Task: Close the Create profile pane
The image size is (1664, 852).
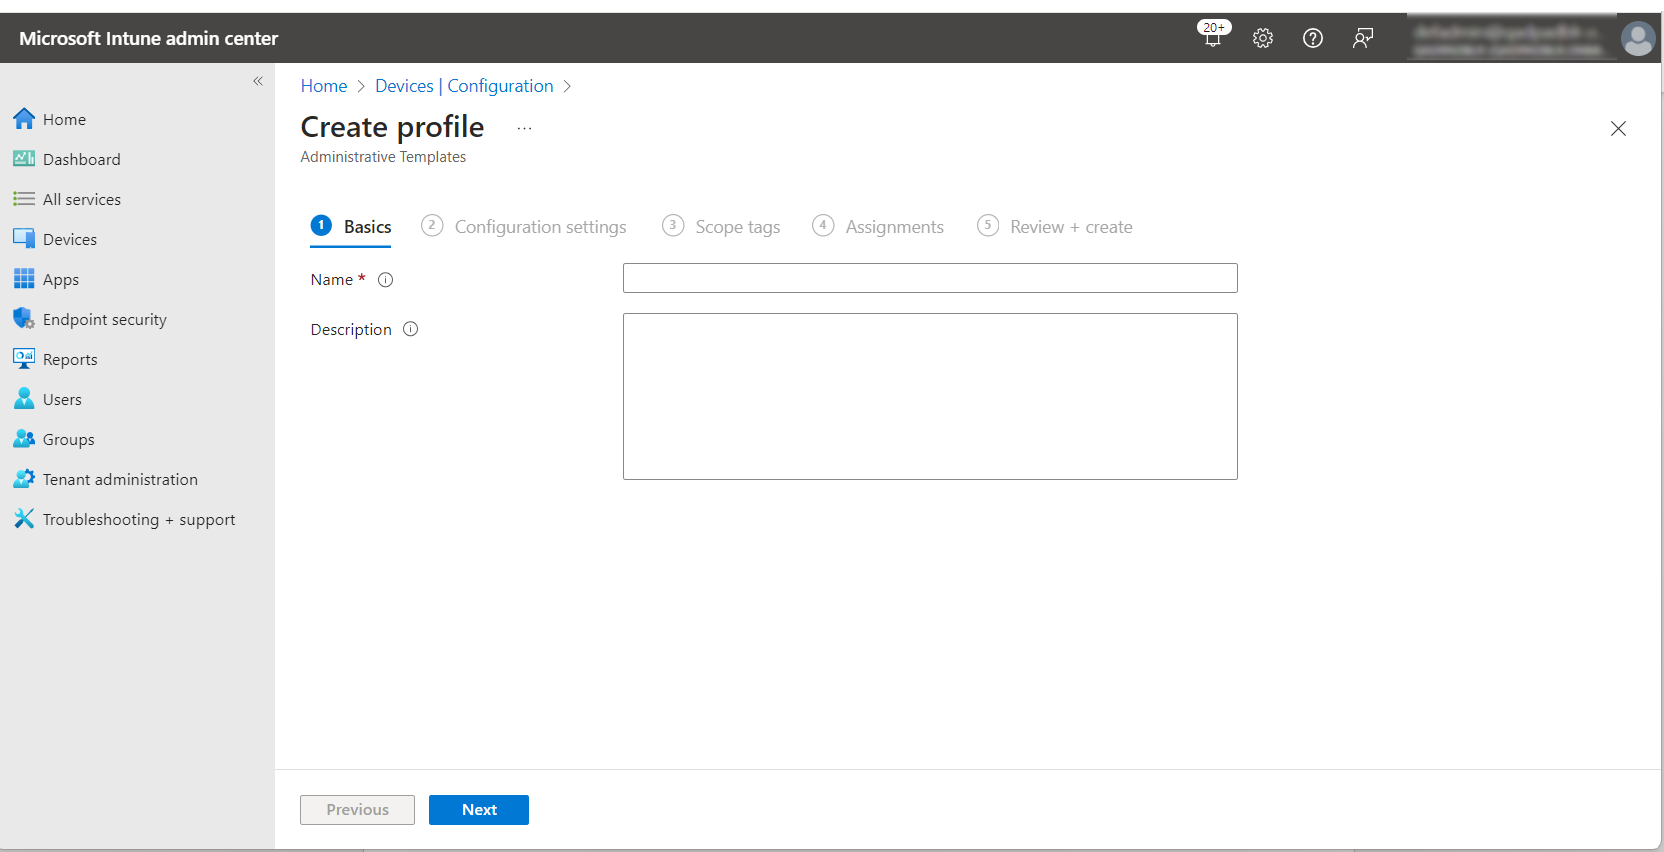Action: click(x=1618, y=129)
